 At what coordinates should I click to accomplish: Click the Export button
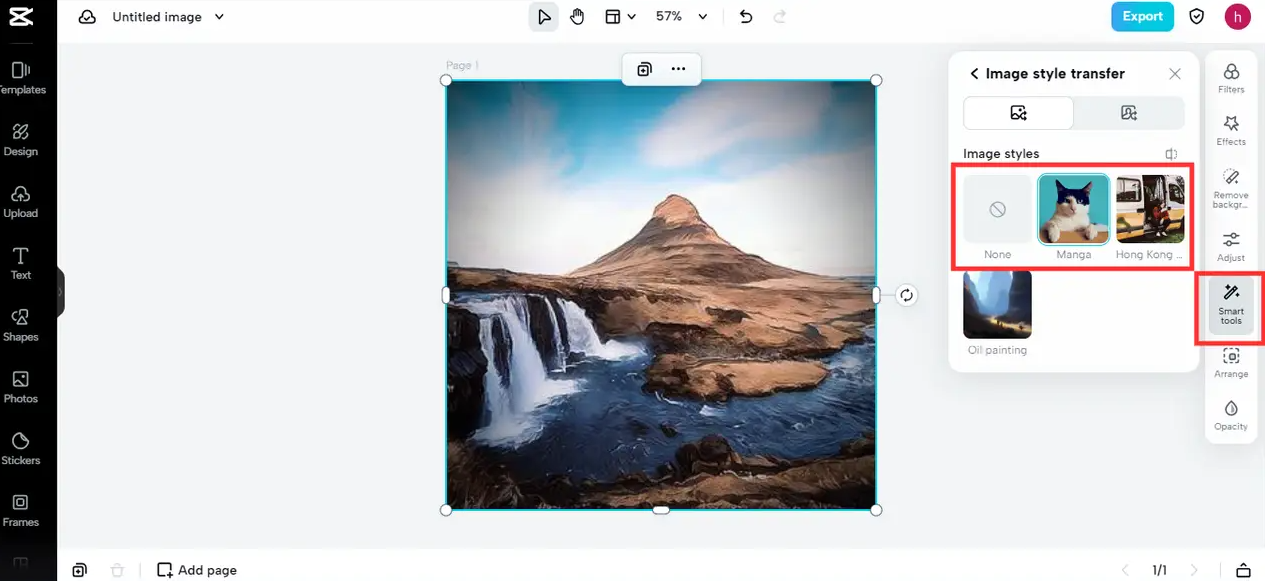pyautogui.click(x=1142, y=16)
